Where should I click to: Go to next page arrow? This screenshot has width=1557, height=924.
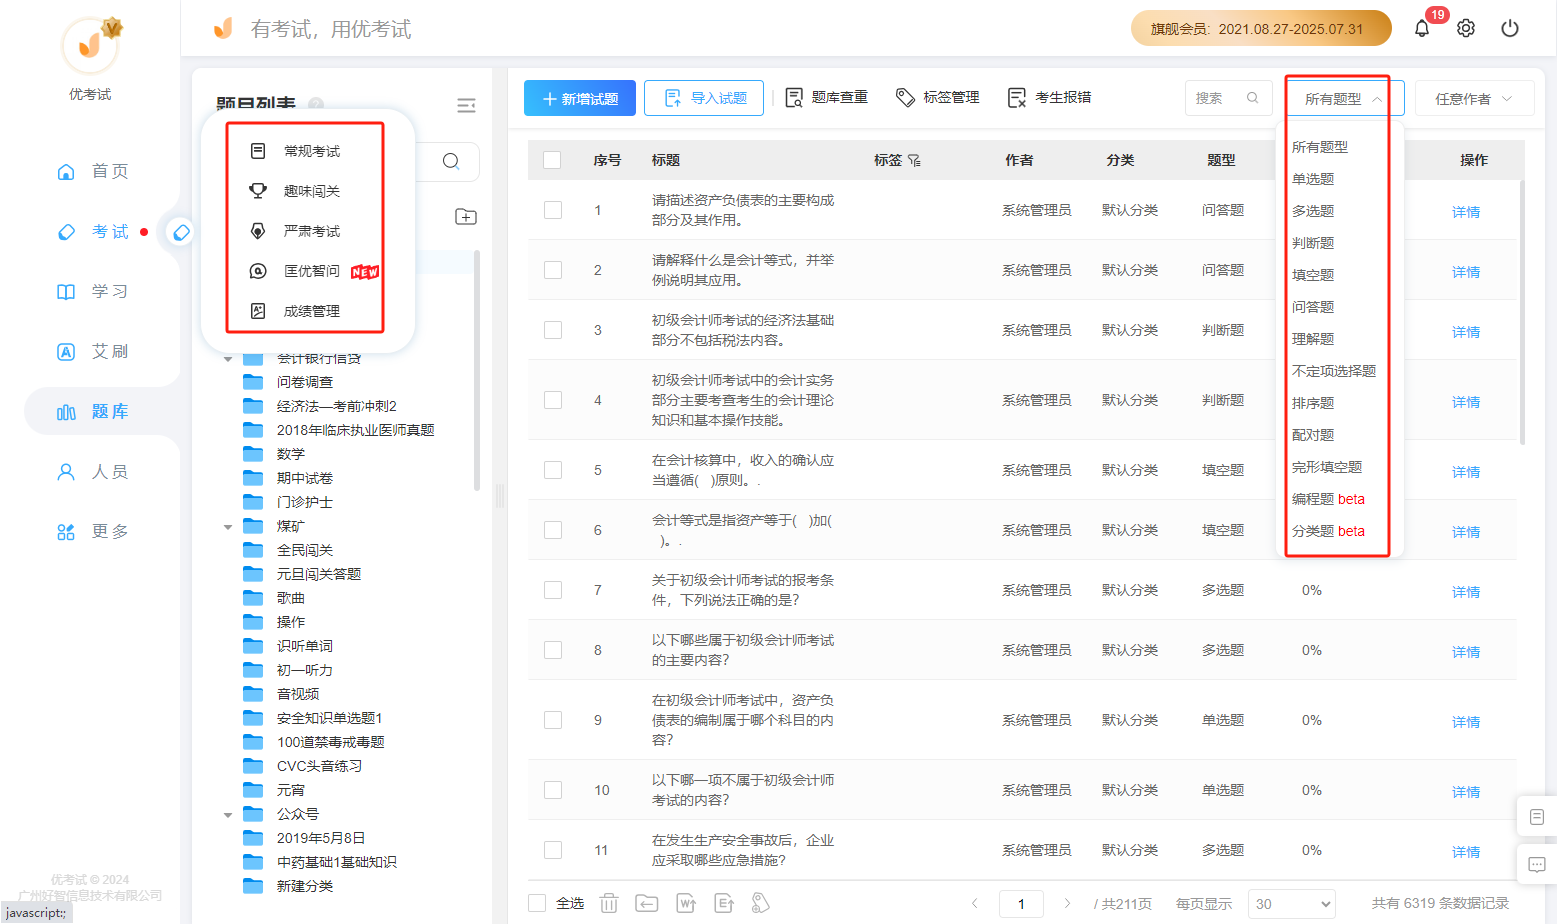[1067, 903]
